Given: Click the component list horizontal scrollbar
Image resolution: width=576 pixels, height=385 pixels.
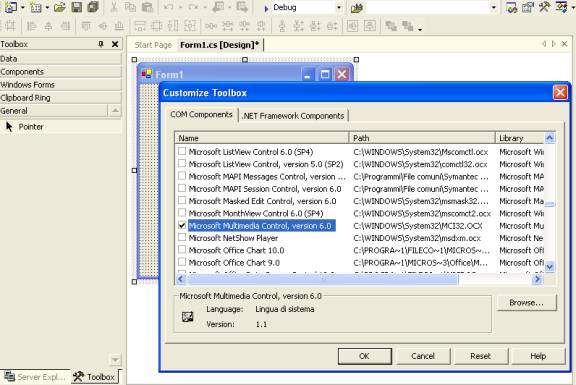Looking at the screenshot, I should [x=323, y=279].
